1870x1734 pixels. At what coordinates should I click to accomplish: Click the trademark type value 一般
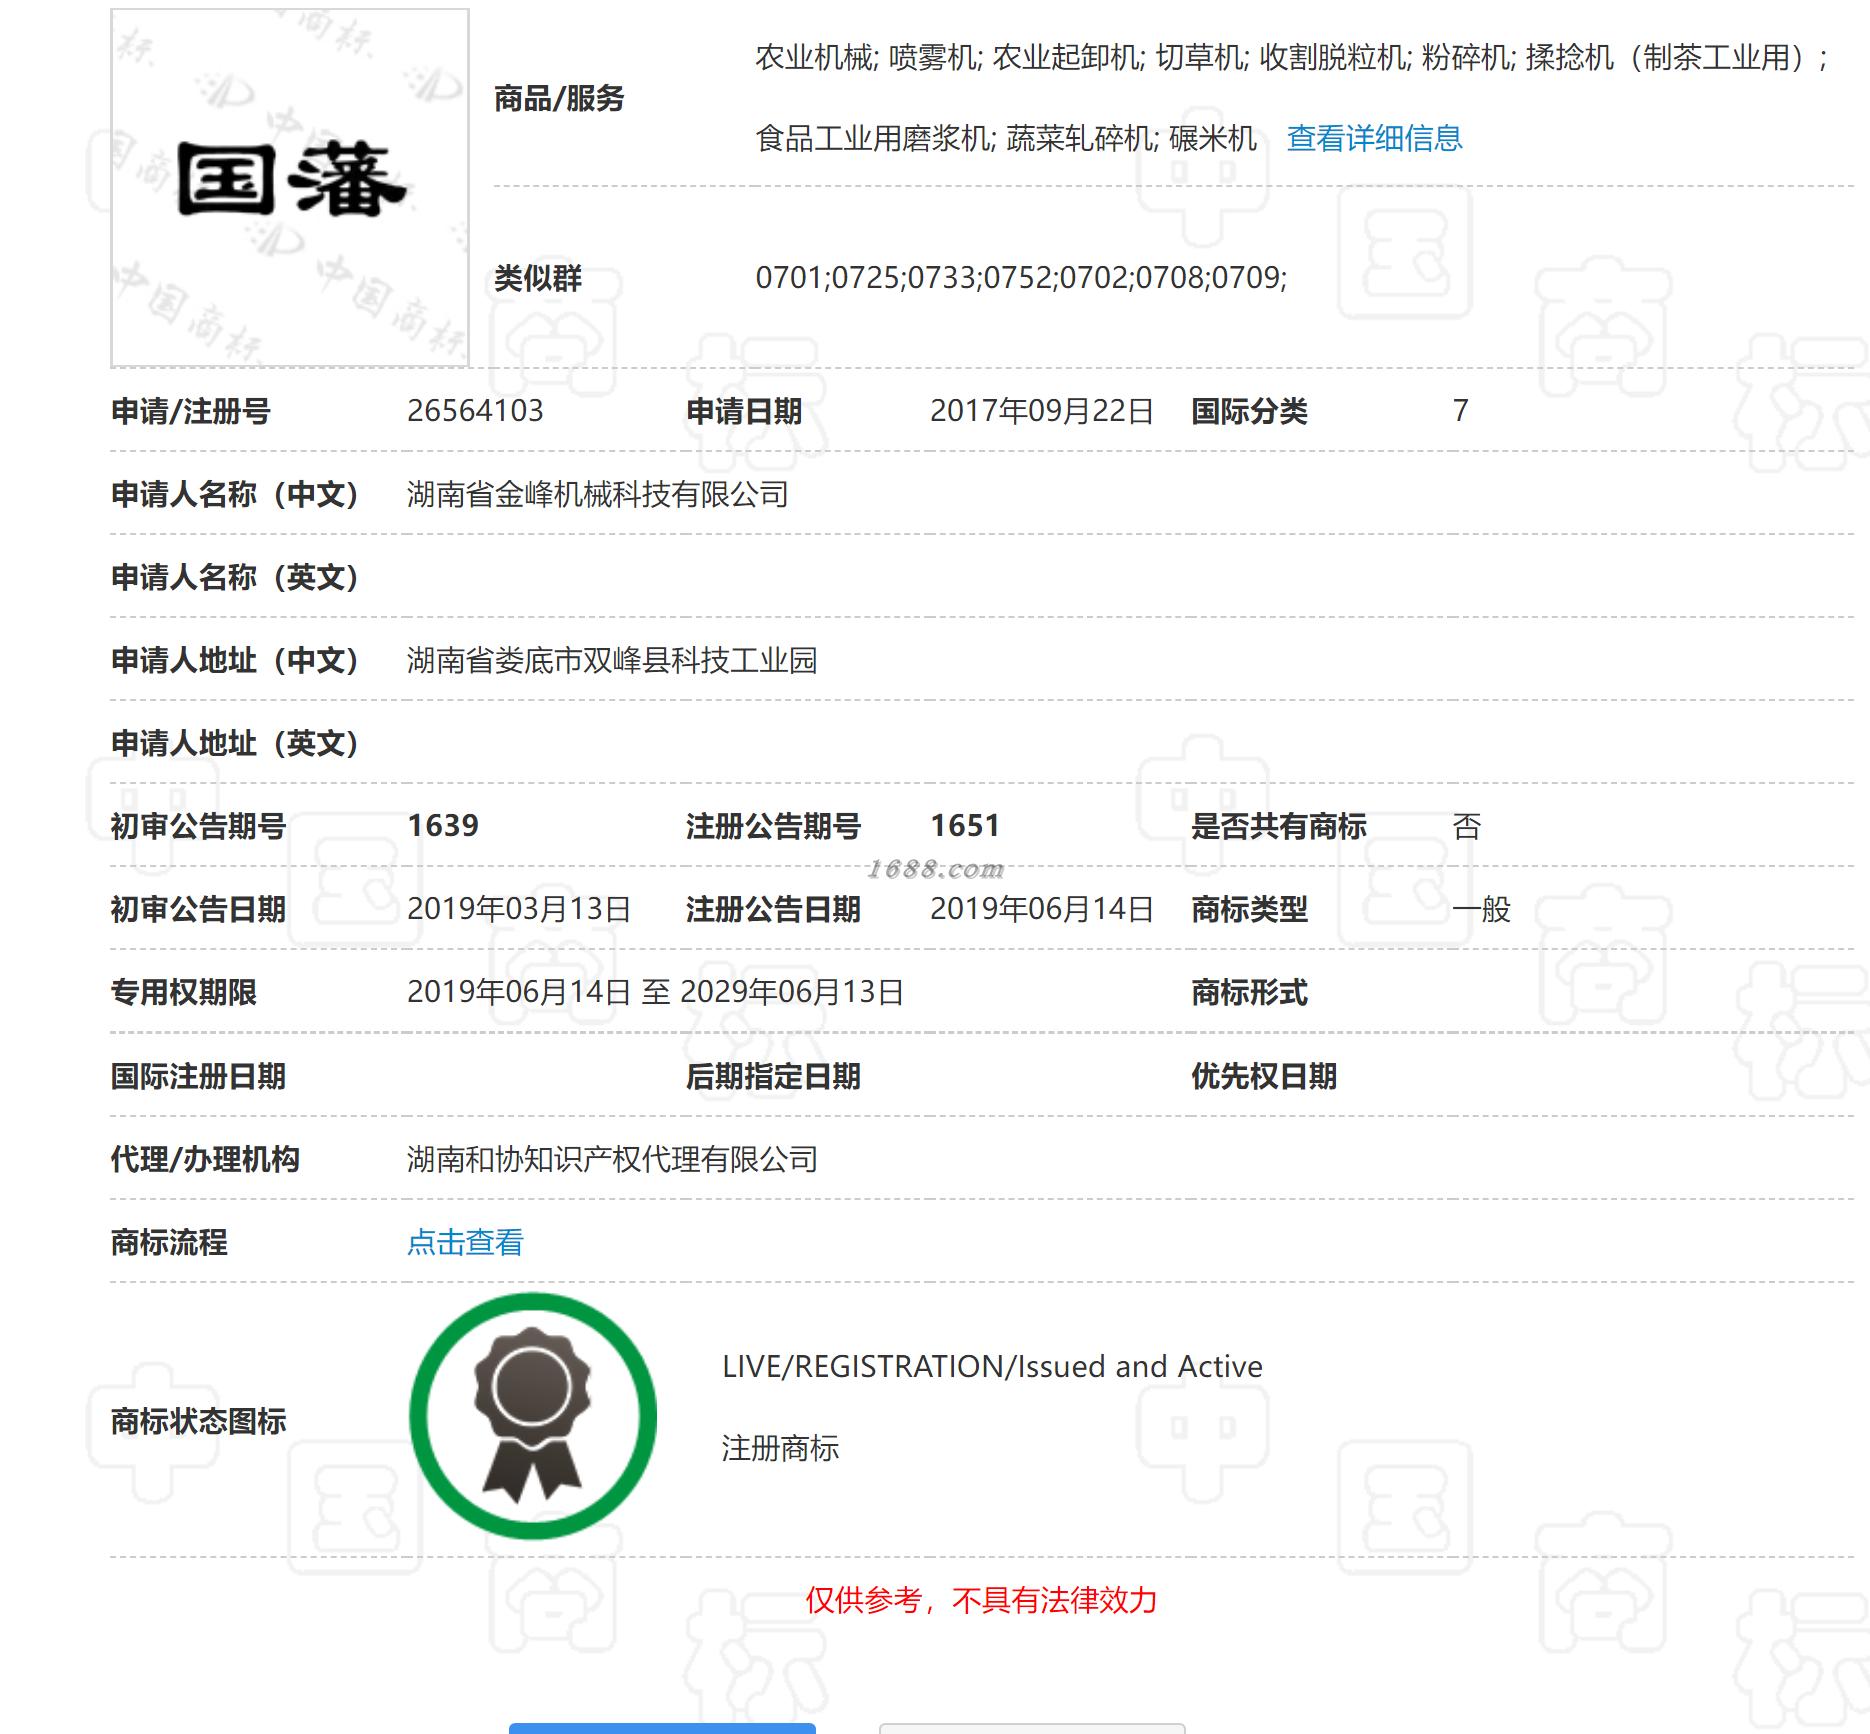tap(1481, 909)
